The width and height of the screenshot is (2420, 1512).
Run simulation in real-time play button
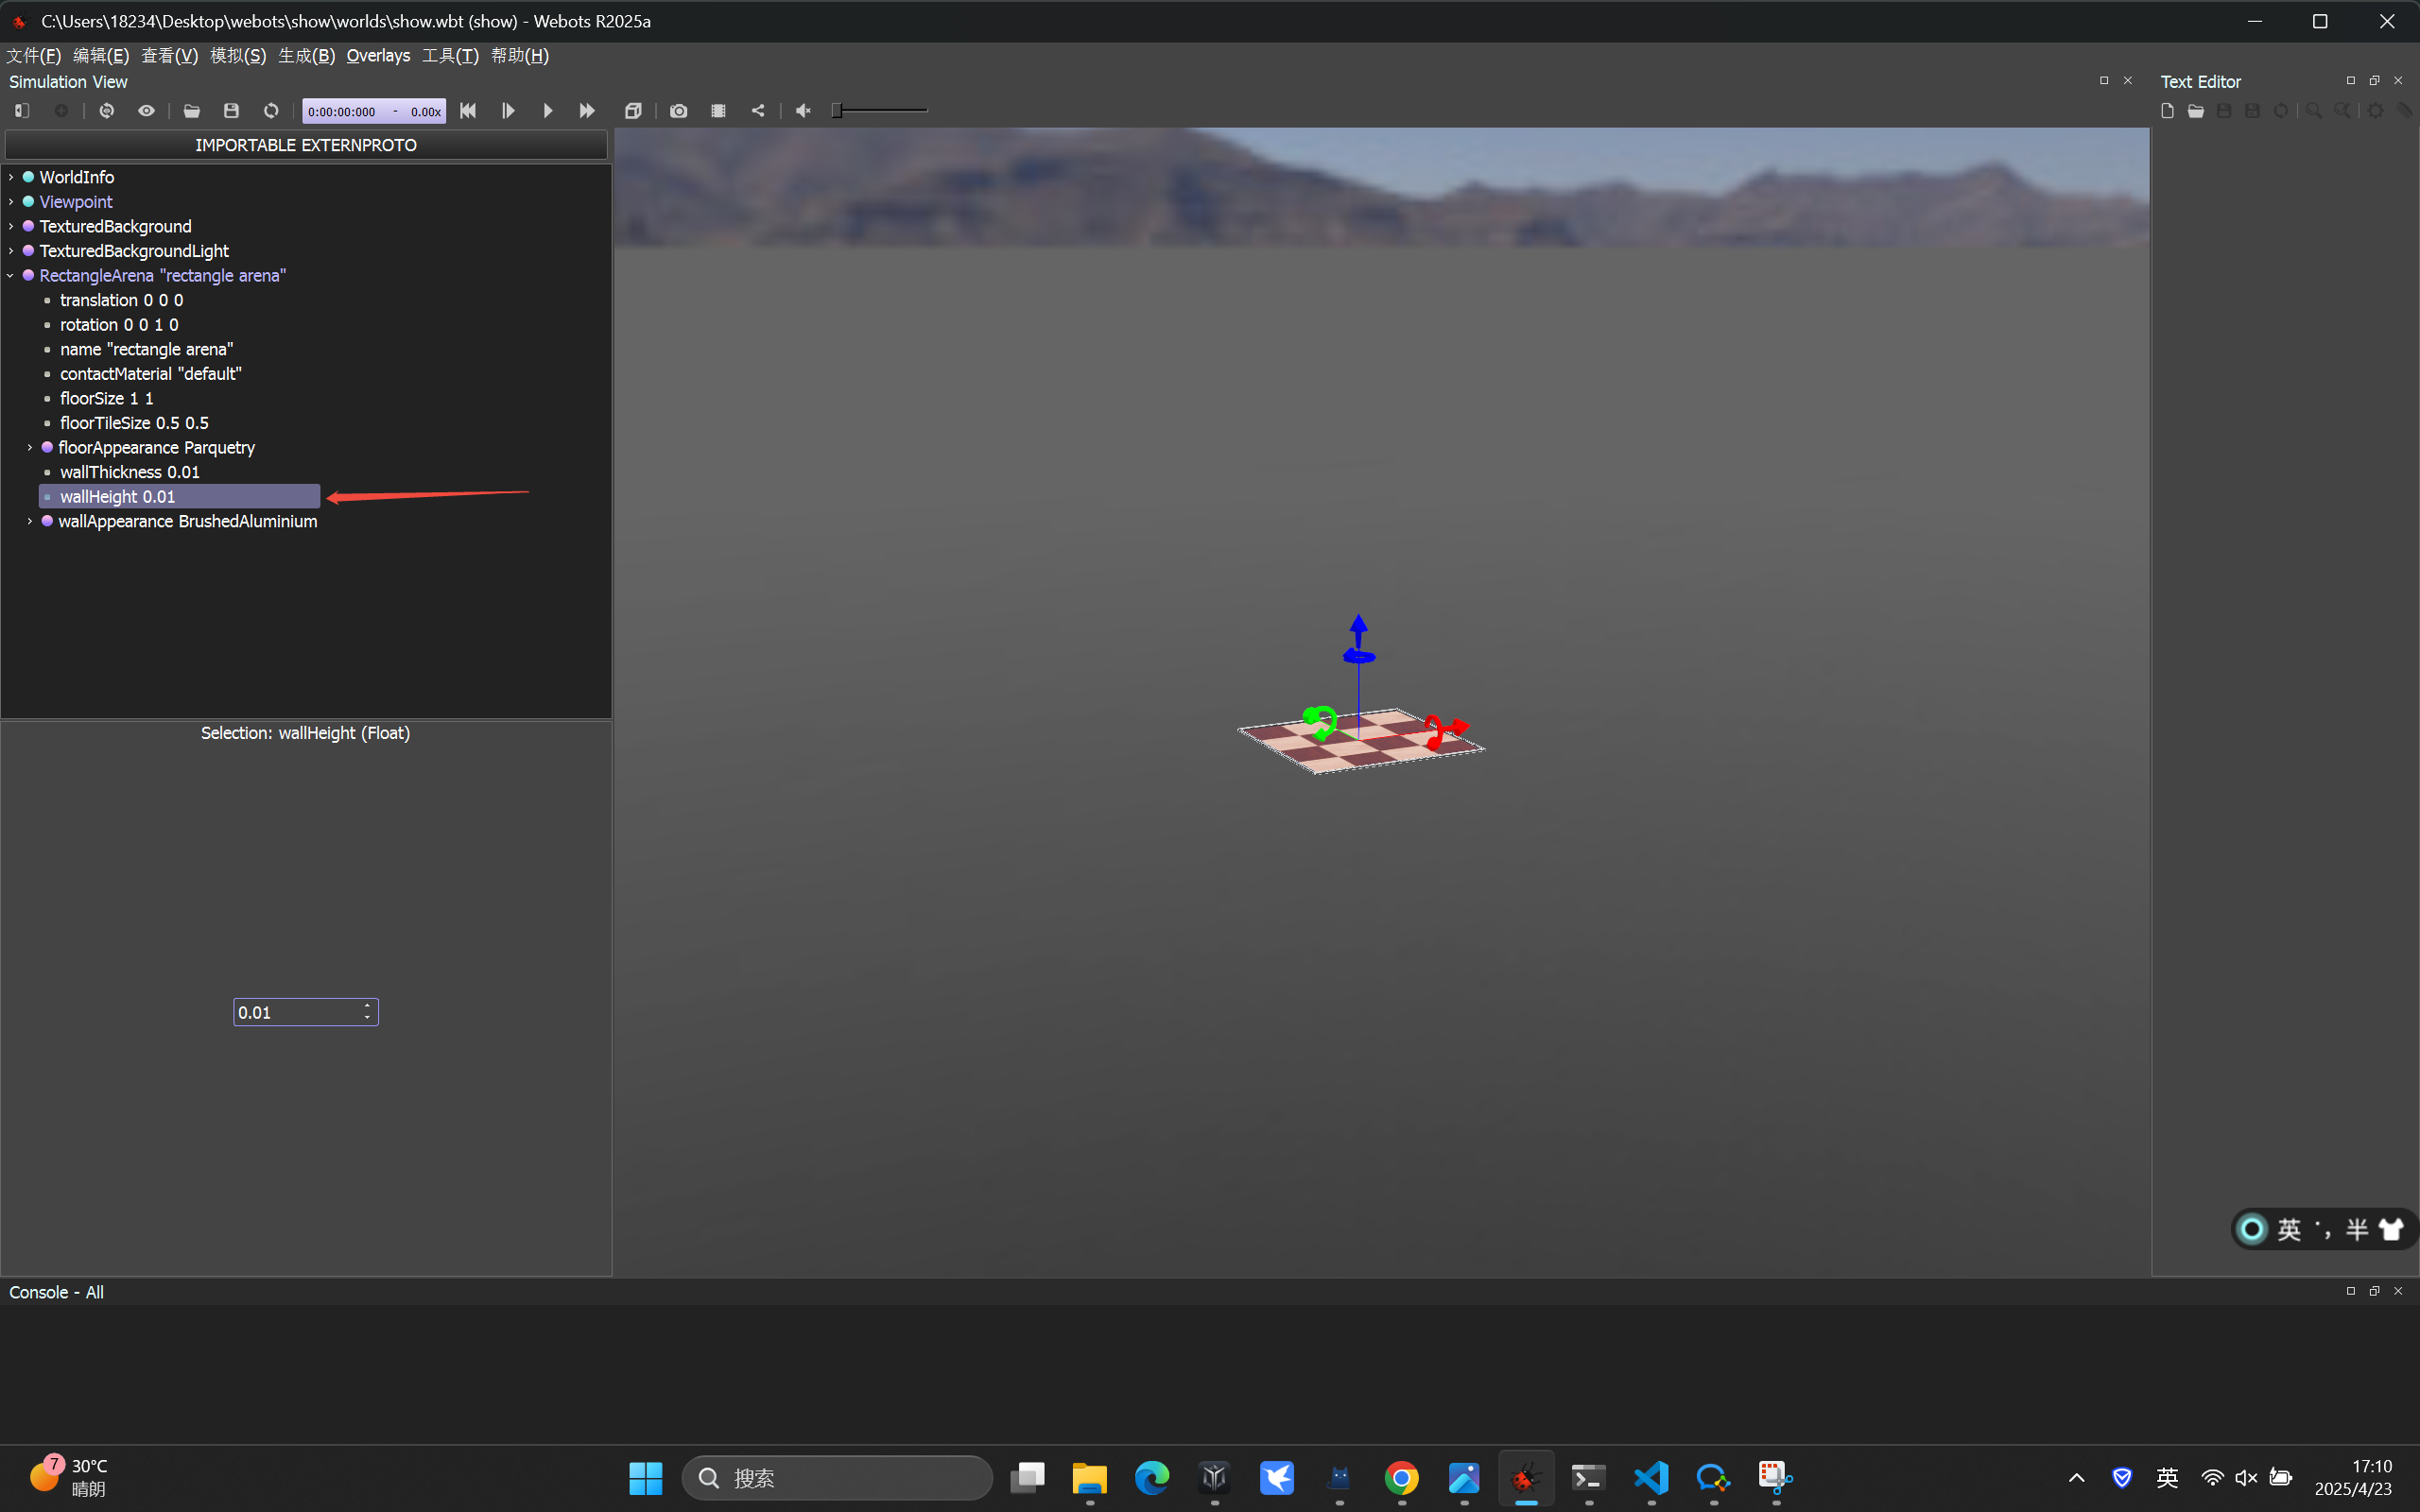tap(547, 111)
